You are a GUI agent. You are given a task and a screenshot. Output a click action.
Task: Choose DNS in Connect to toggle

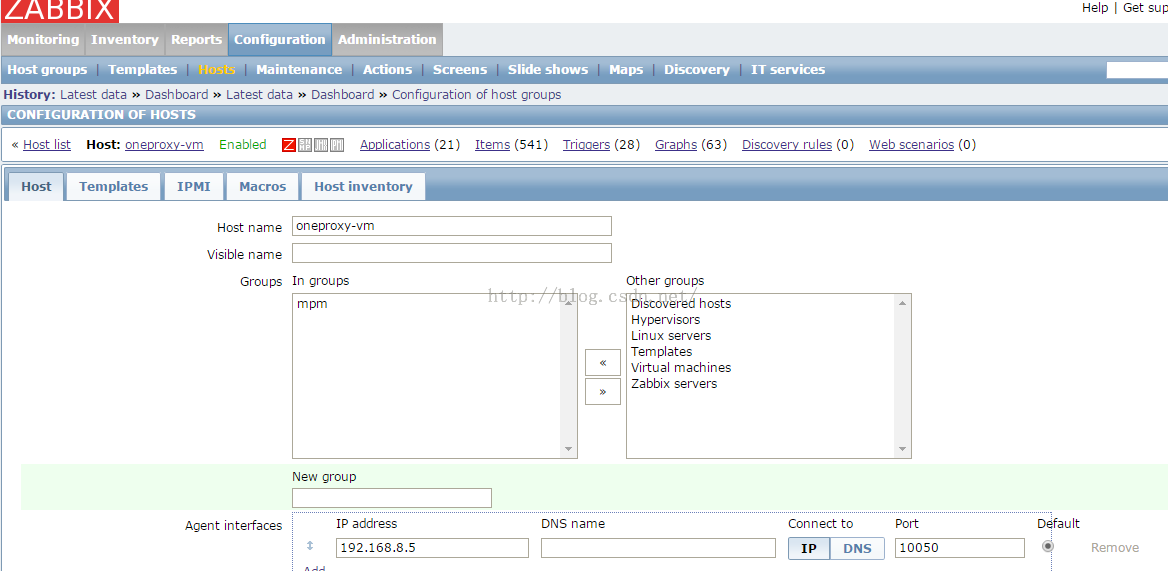tap(857, 549)
